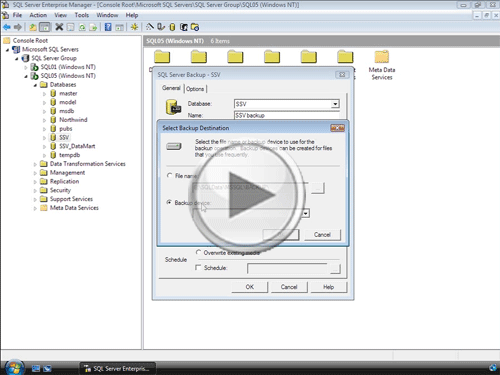Image resolution: width=500 pixels, height=375 pixels.
Task: Launch the Run a Wizard wand icon
Action: (150, 27)
